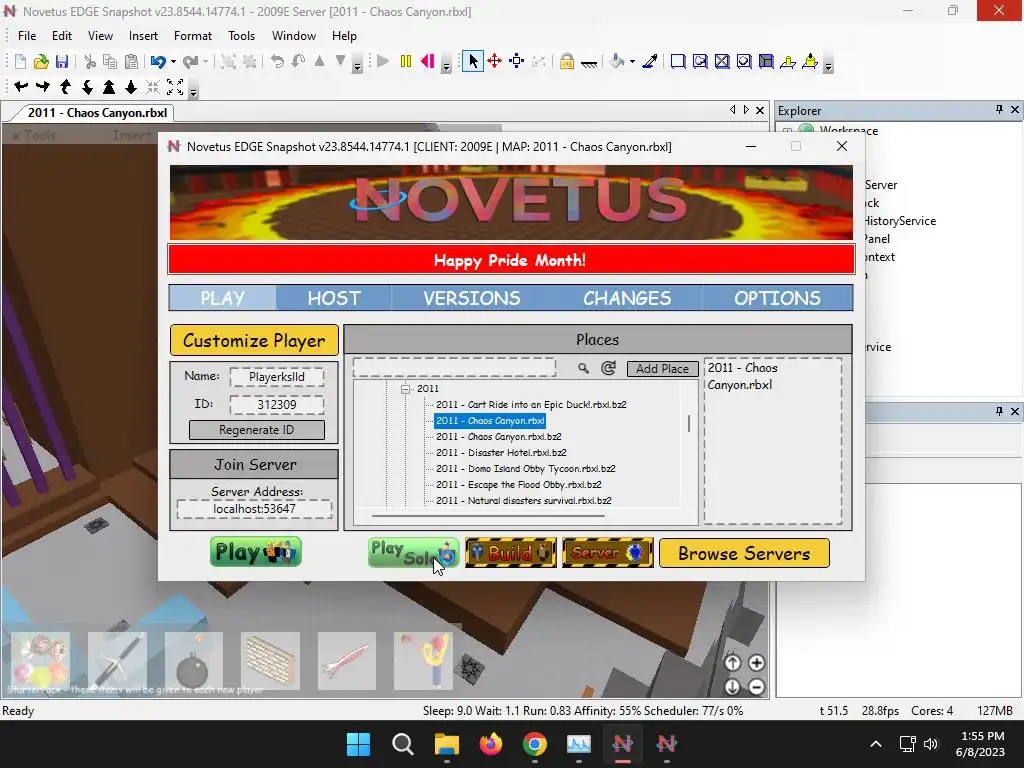1024x768 pixels.
Task: Click the eyedropper Dropper tool icon
Action: [650, 61]
